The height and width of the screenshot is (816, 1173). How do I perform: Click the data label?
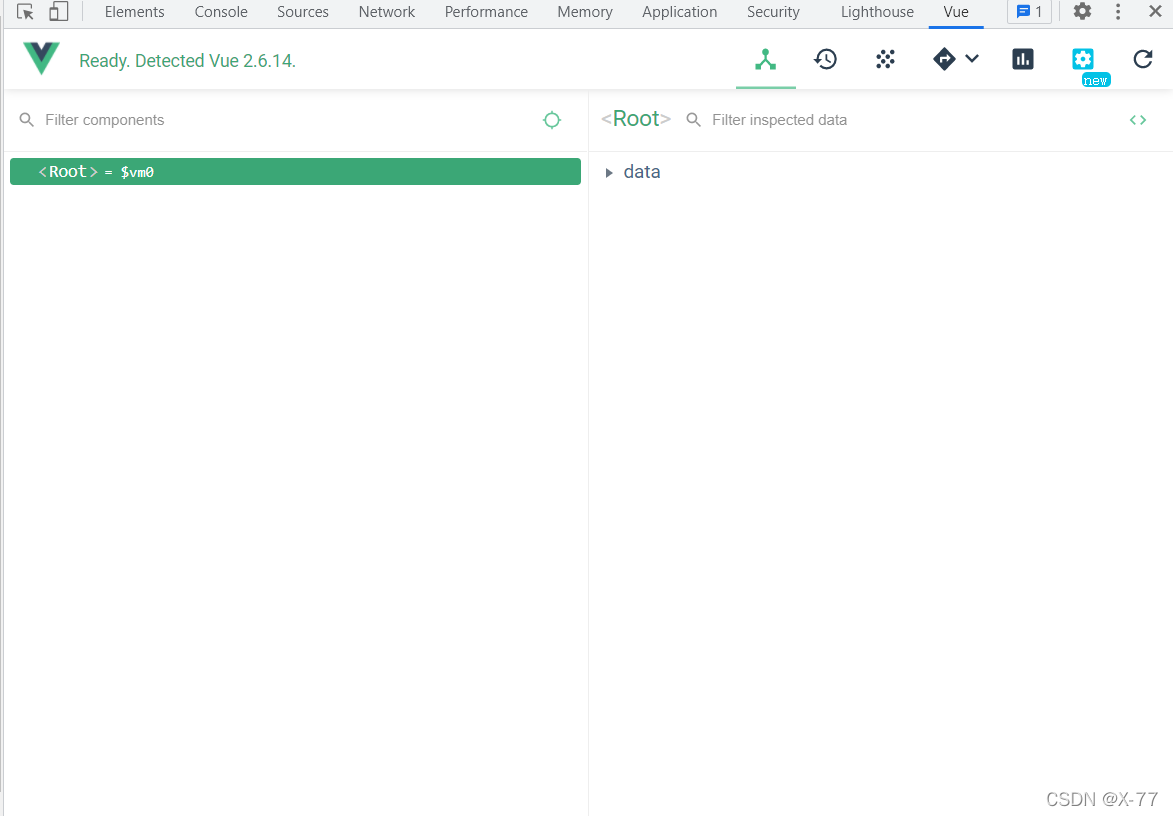pyautogui.click(x=642, y=172)
